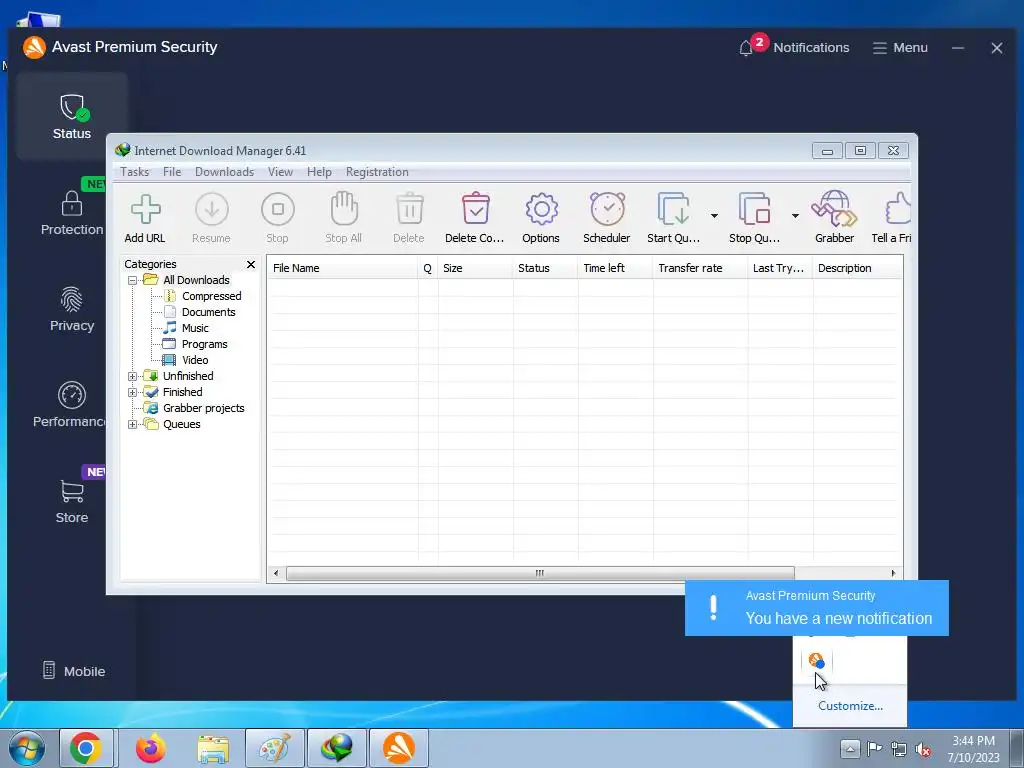The image size is (1024, 768).
Task: Open Firefox from the taskbar
Action: click(151, 748)
